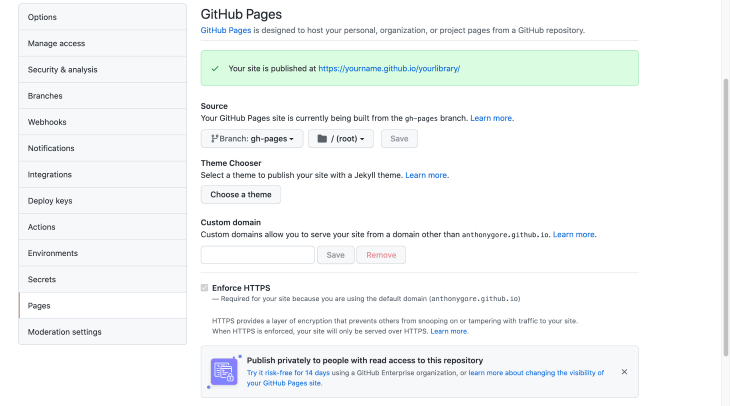Open Deploy keys settings
The image size is (730, 406).
click(102, 201)
